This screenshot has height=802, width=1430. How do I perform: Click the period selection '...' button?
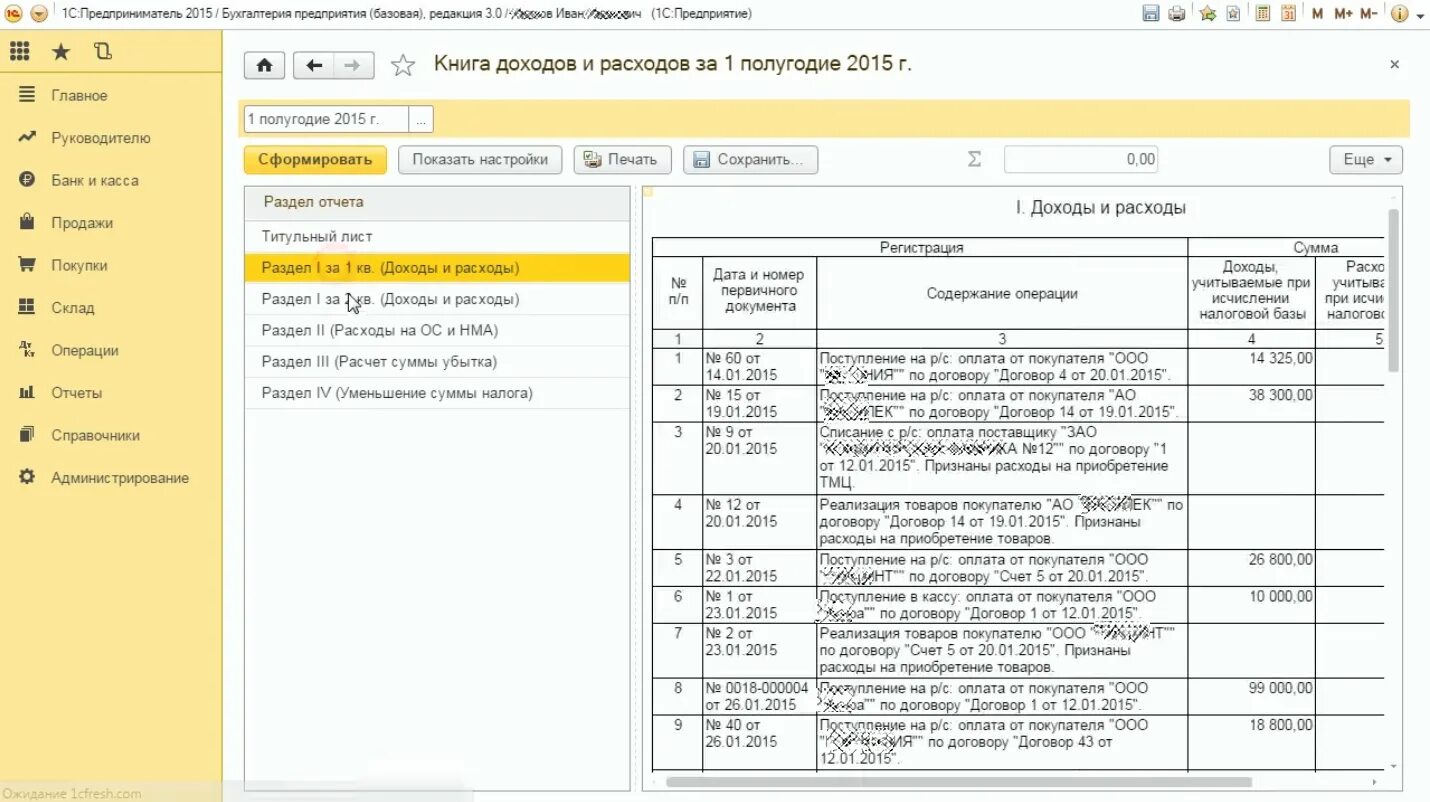click(421, 119)
